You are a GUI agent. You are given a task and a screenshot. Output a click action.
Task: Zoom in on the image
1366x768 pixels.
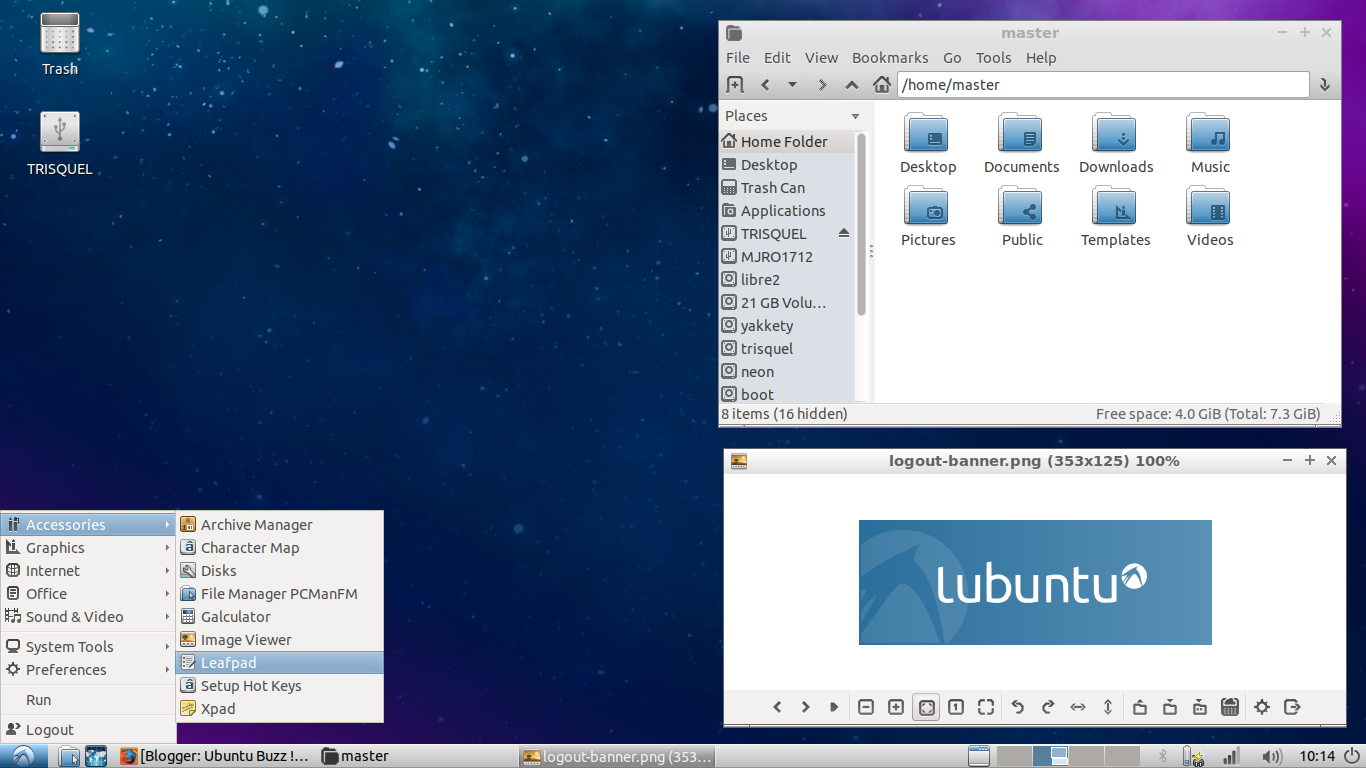(x=896, y=706)
